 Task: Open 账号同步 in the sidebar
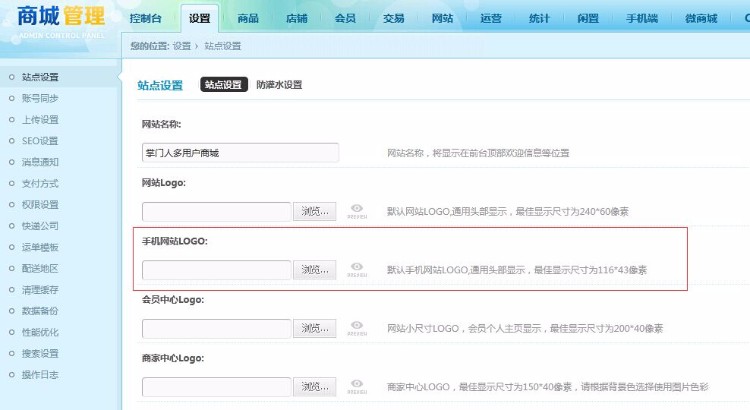40,98
